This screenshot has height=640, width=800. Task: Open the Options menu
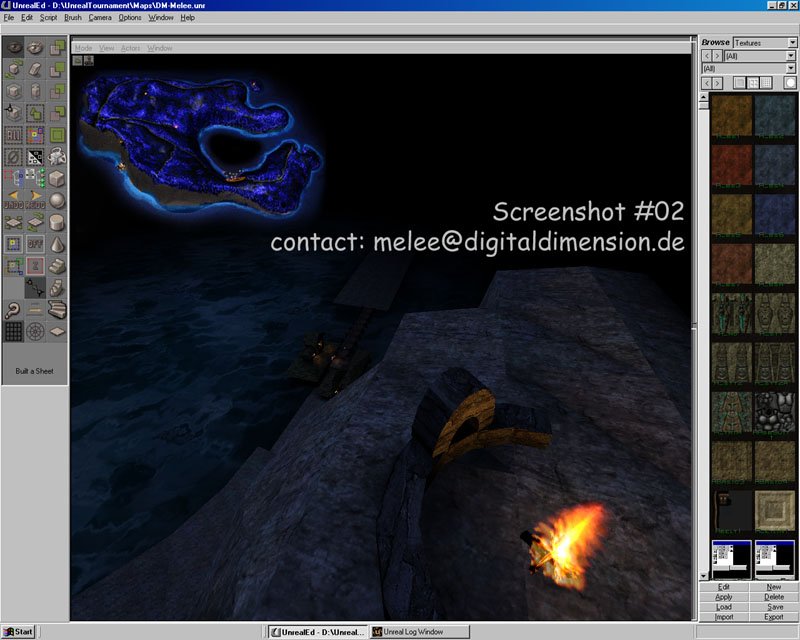pyautogui.click(x=130, y=17)
